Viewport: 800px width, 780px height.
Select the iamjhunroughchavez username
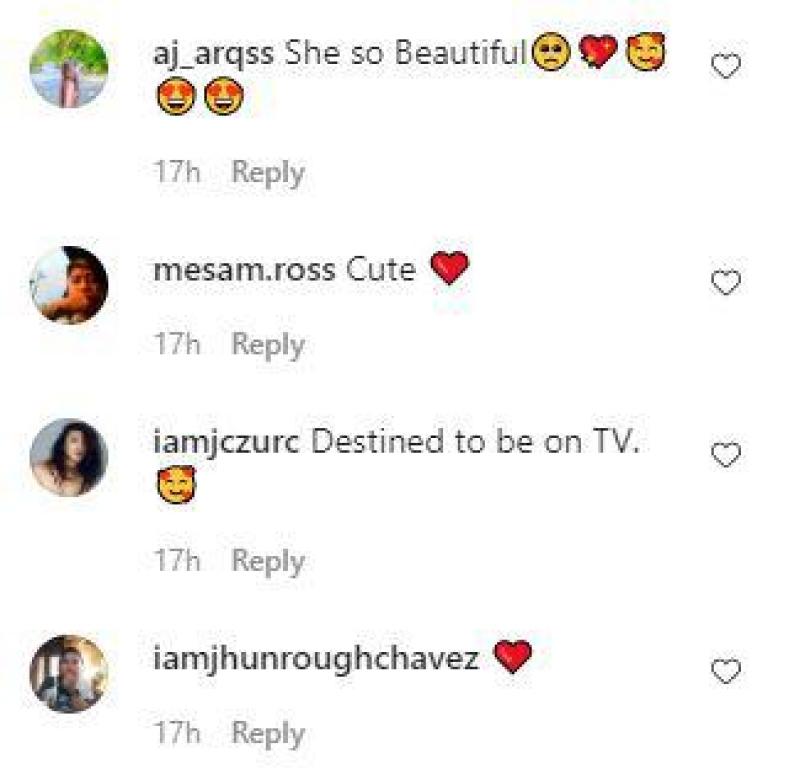point(316,659)
